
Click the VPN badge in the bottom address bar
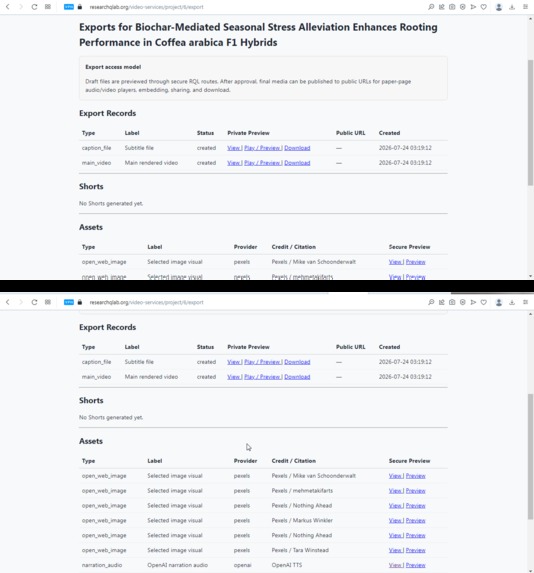(69, 302)
